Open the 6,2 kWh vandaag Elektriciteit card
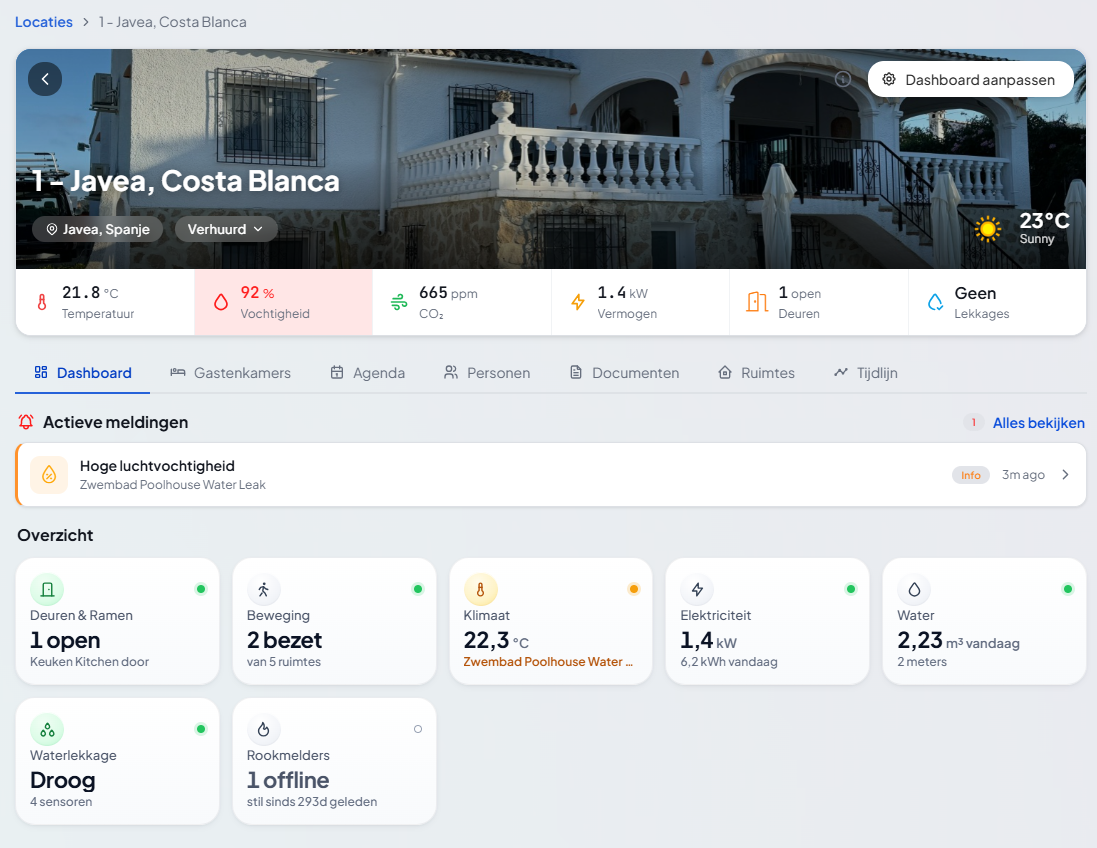Viewport: 1097px width, 848px height. [x=767, y=621]
